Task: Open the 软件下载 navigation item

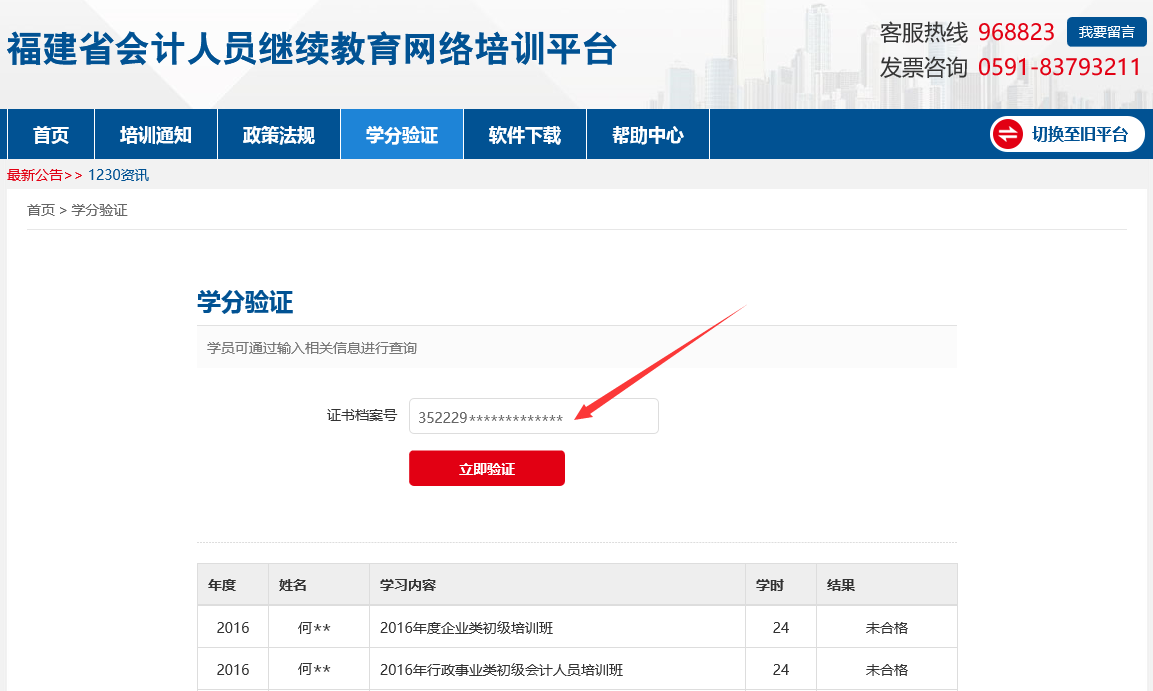Action: click(x=524, y=135)
